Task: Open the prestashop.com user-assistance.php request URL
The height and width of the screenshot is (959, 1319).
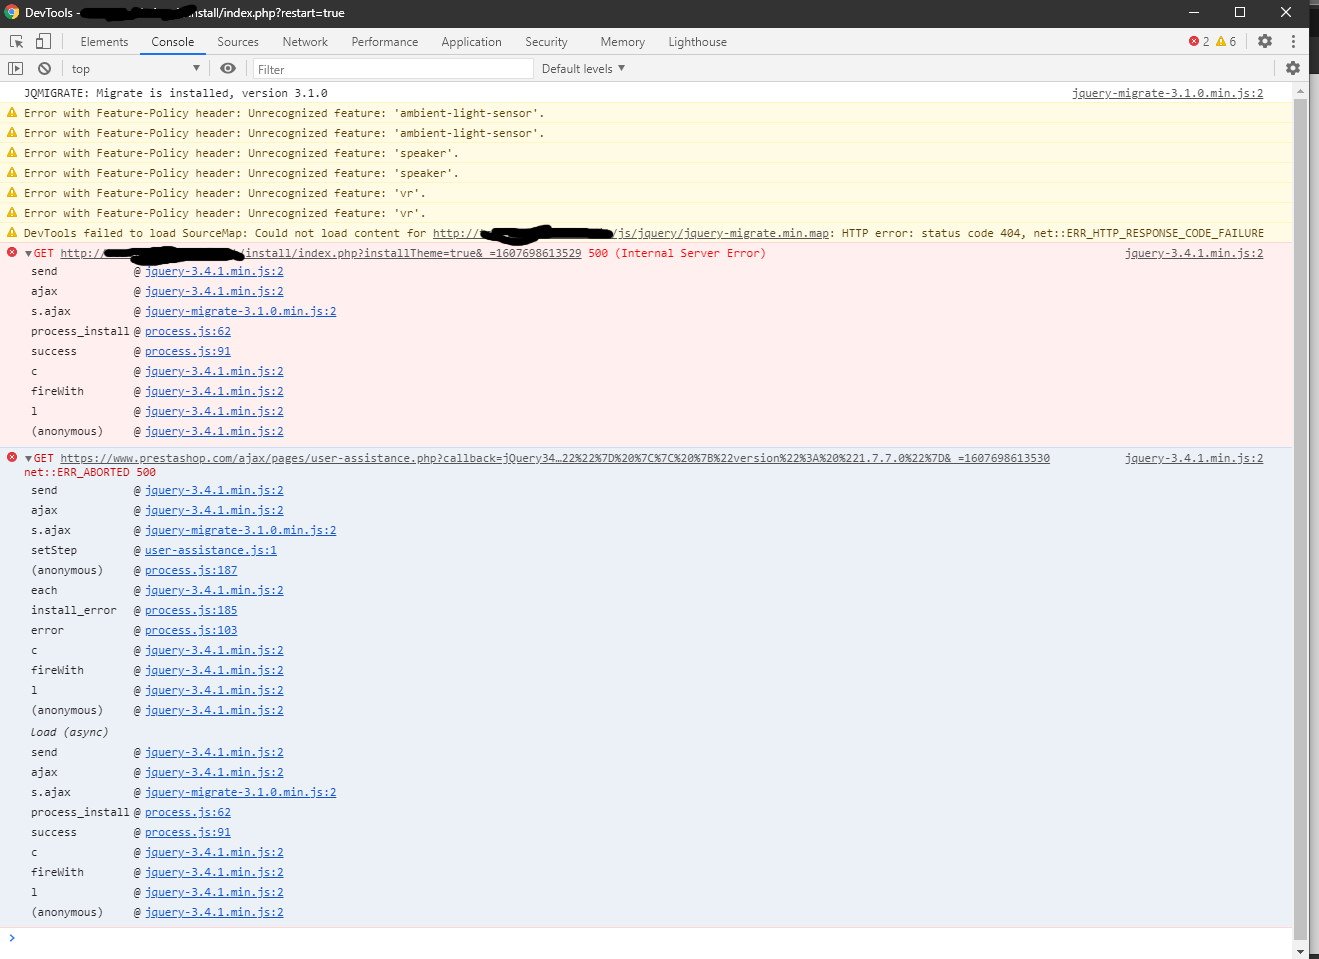Action: tap(555, 458)
